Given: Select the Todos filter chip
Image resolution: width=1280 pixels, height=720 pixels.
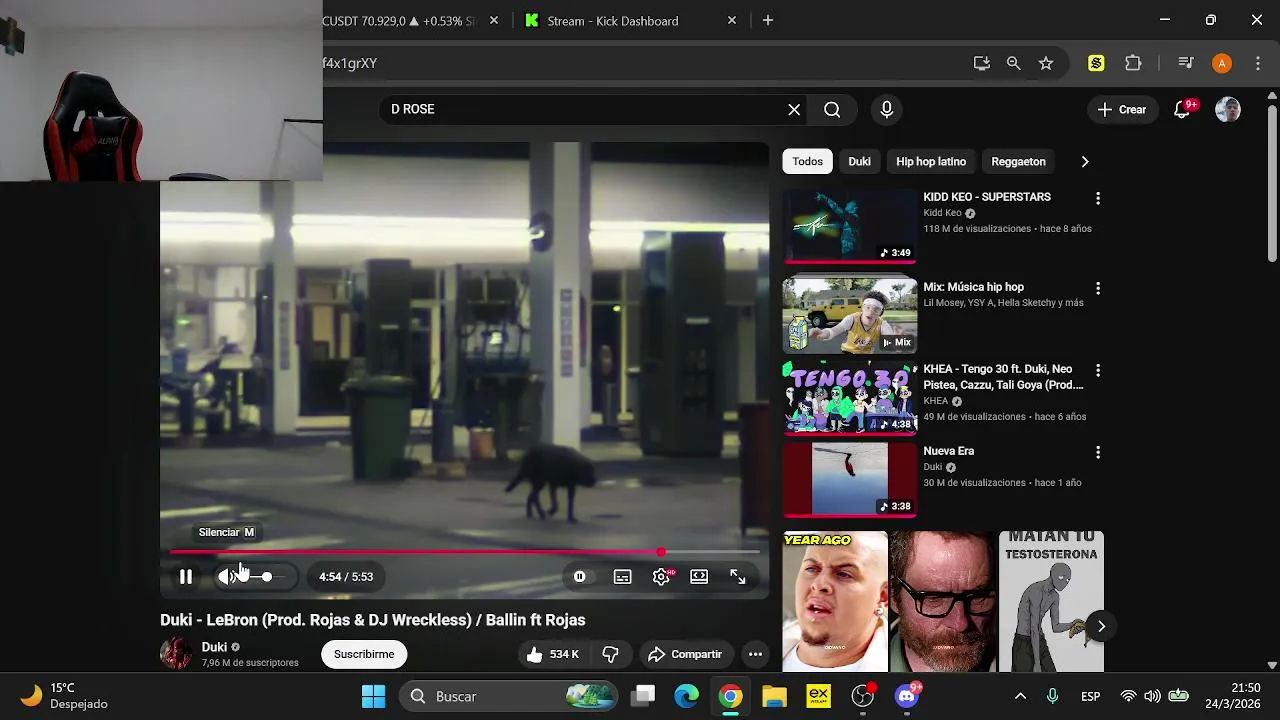Looking at the screenshot, I should click(x=808, y=161).
